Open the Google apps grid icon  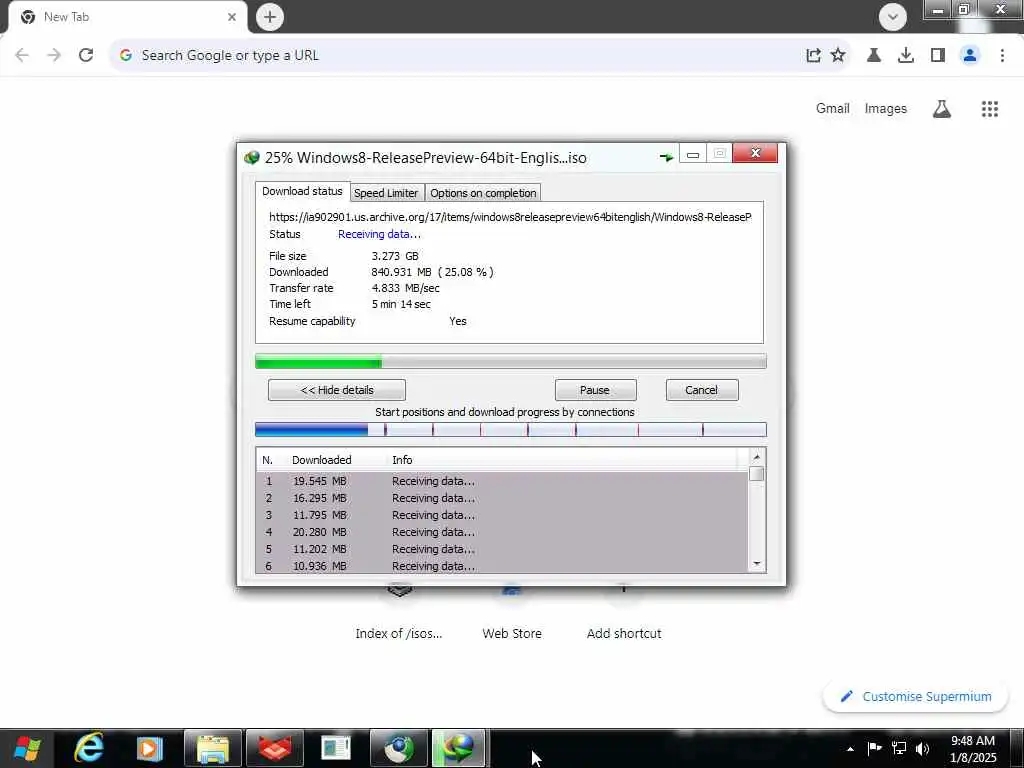tap(989, 109)
